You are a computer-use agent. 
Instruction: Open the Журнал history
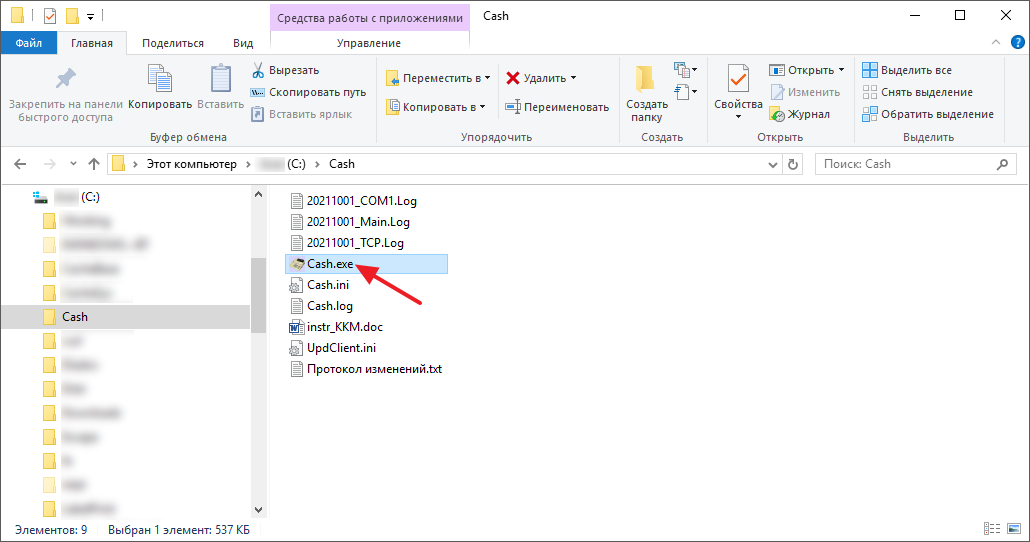point(799,114)
